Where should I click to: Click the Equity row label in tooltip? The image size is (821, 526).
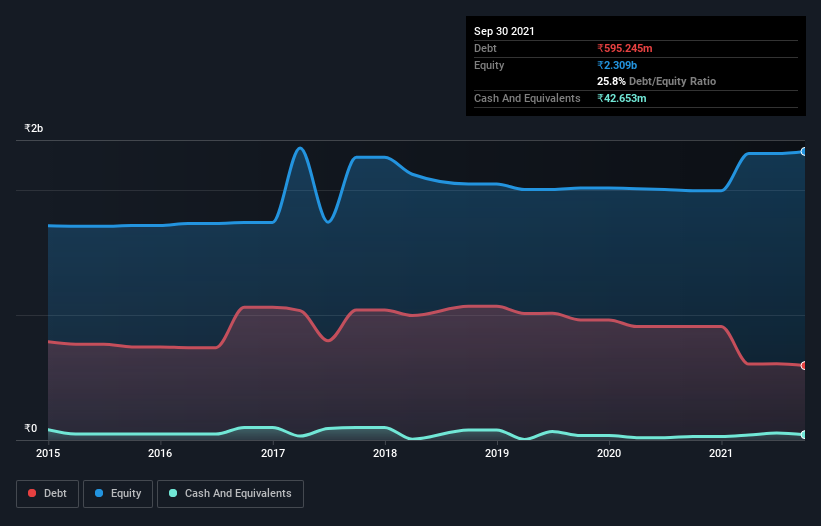pos(489,65)
